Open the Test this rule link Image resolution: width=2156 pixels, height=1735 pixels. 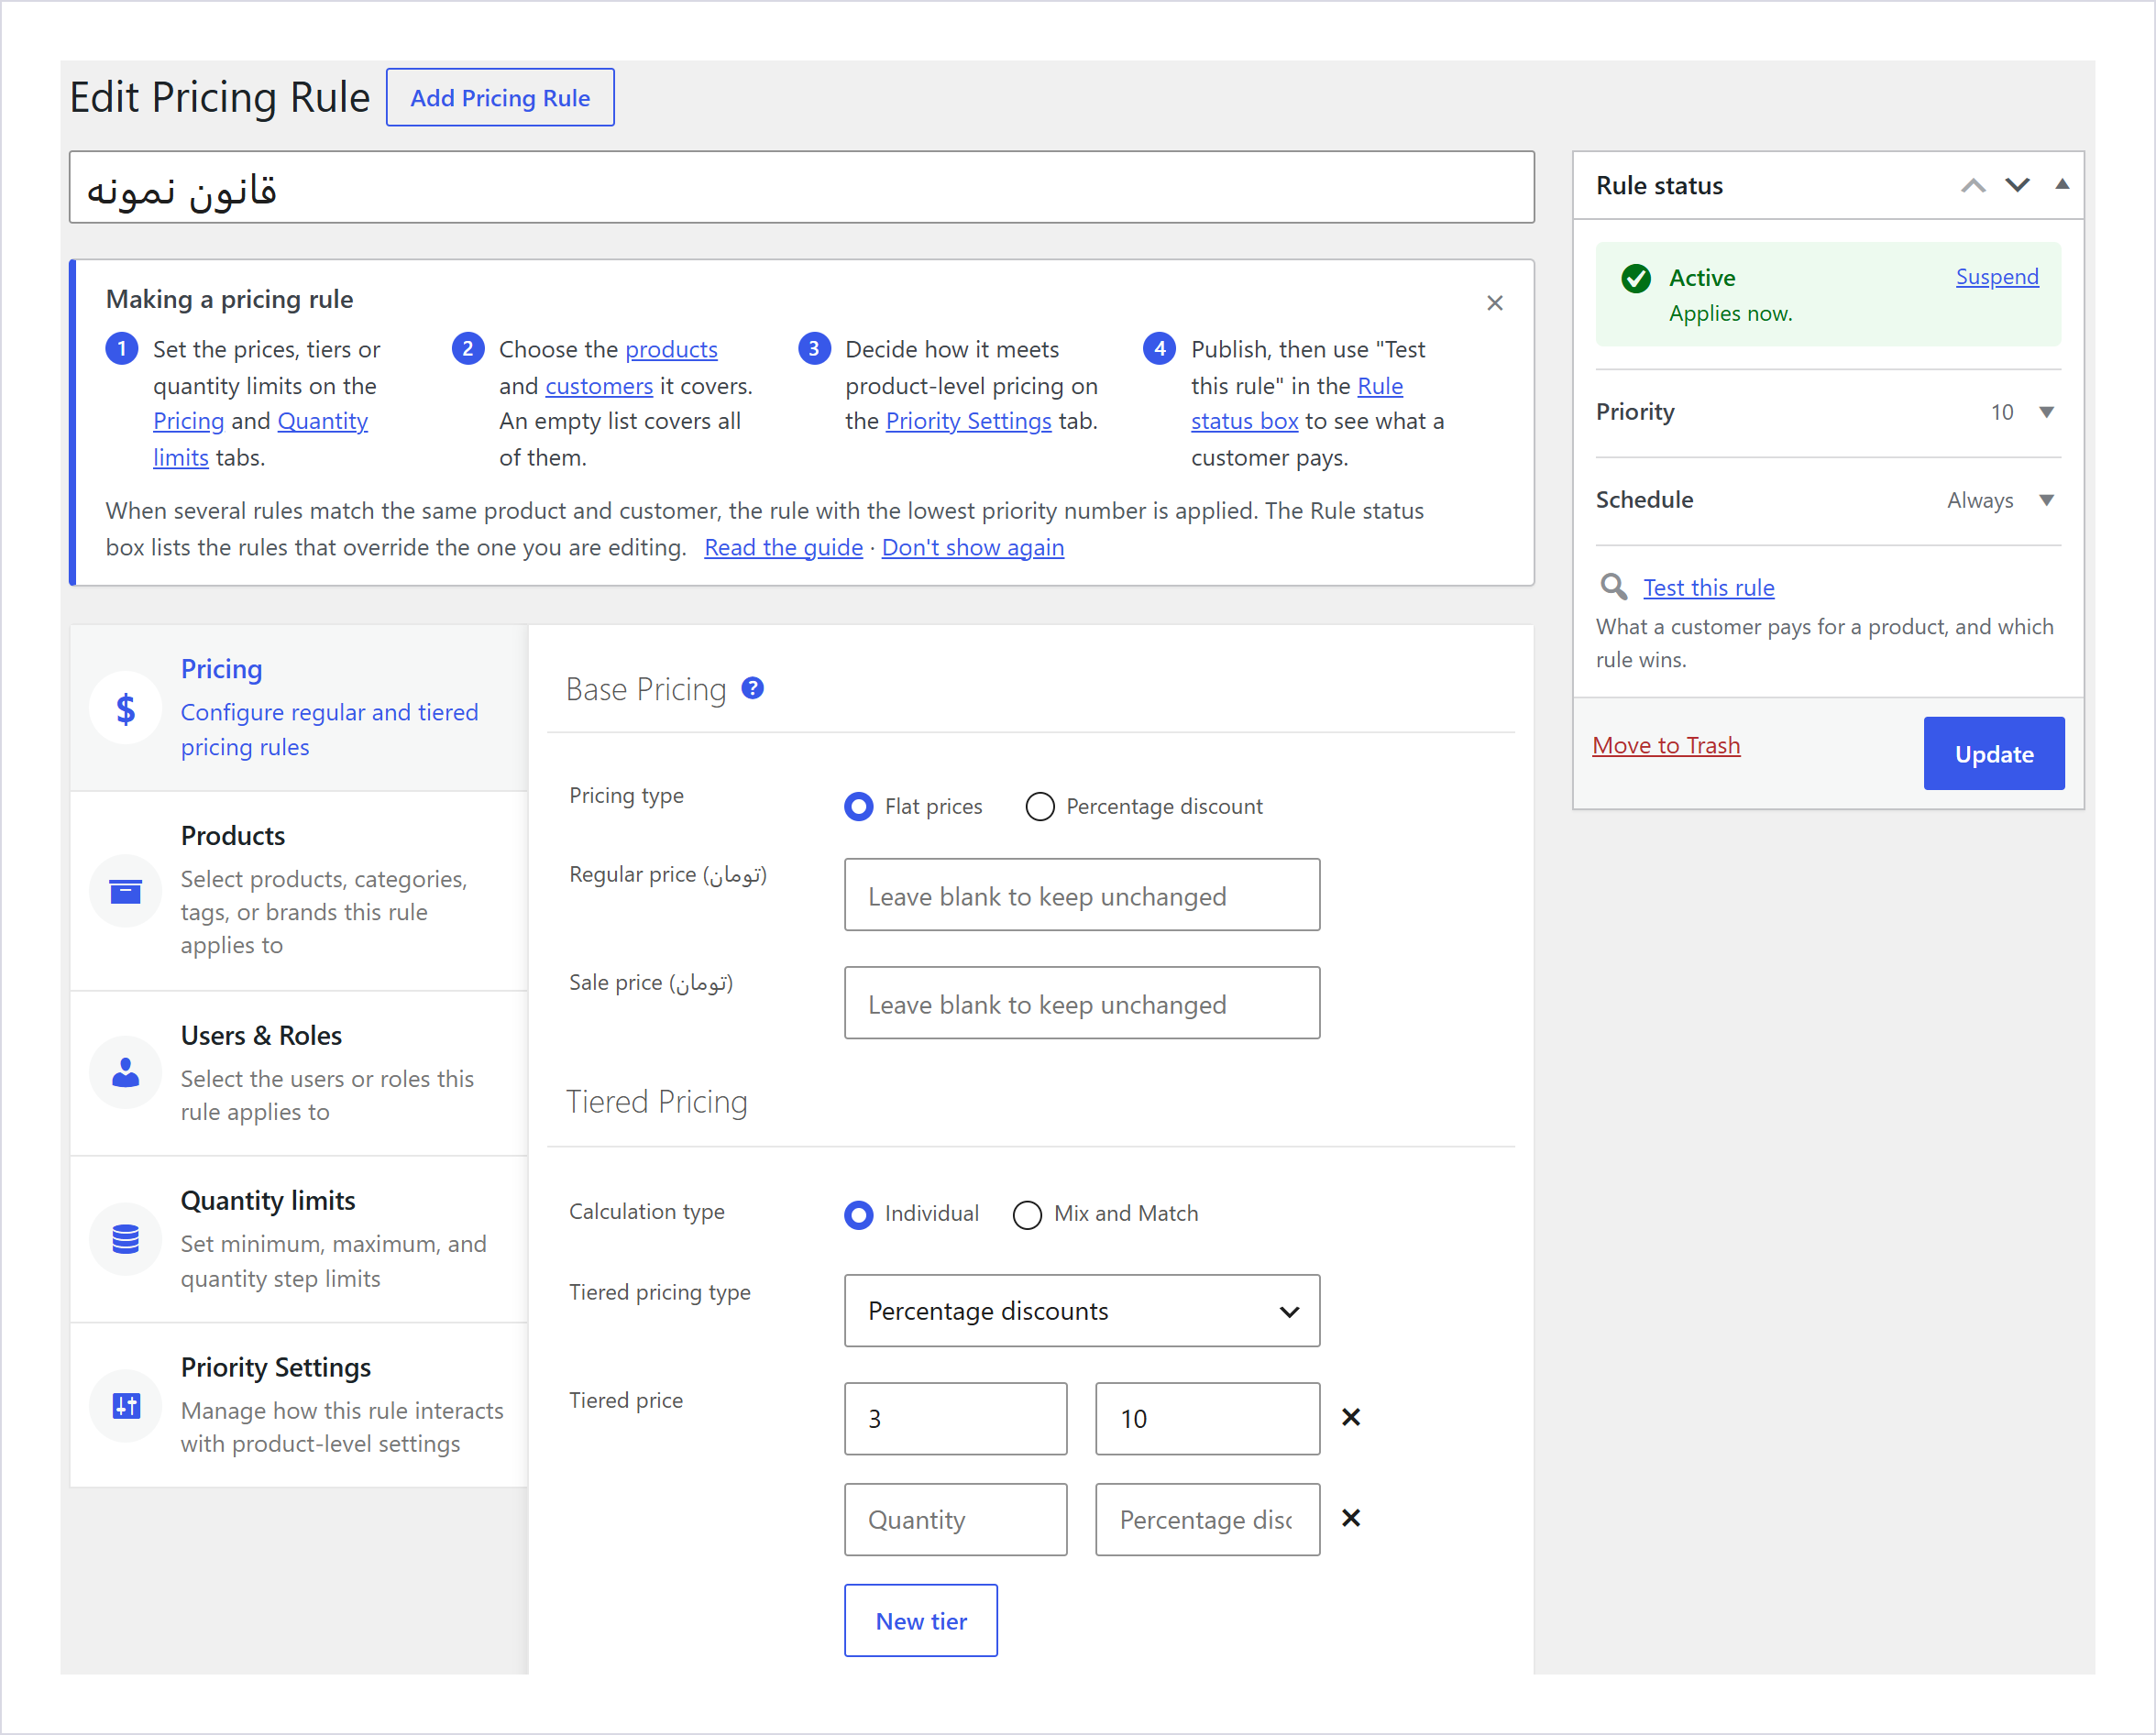click(x=1709, y=587)
